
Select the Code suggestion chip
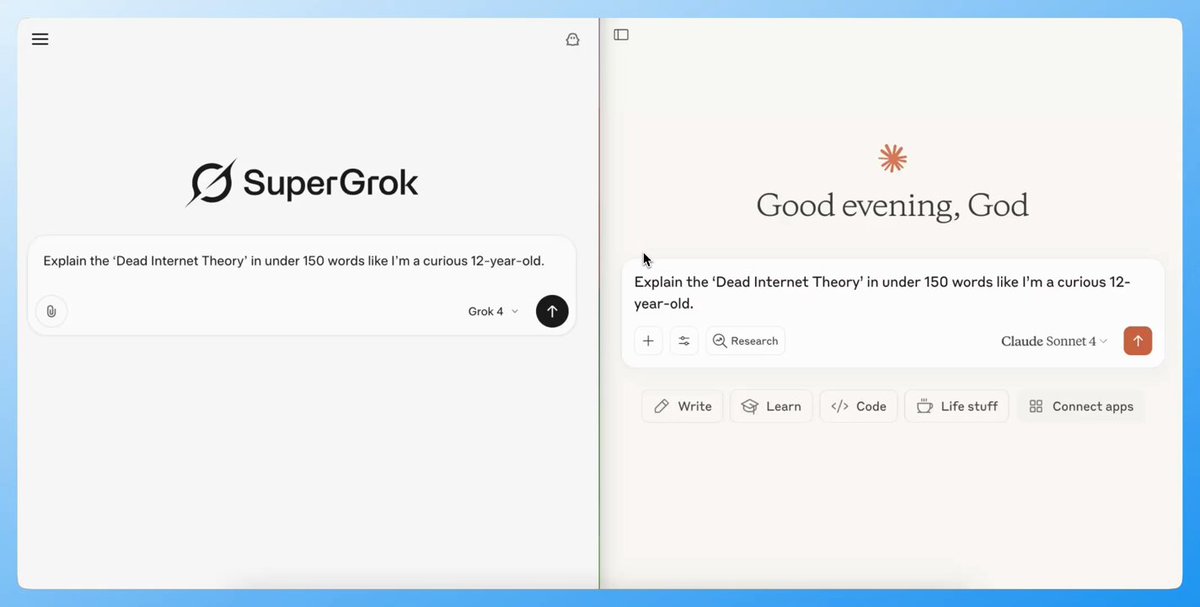(x=859, y=406)
